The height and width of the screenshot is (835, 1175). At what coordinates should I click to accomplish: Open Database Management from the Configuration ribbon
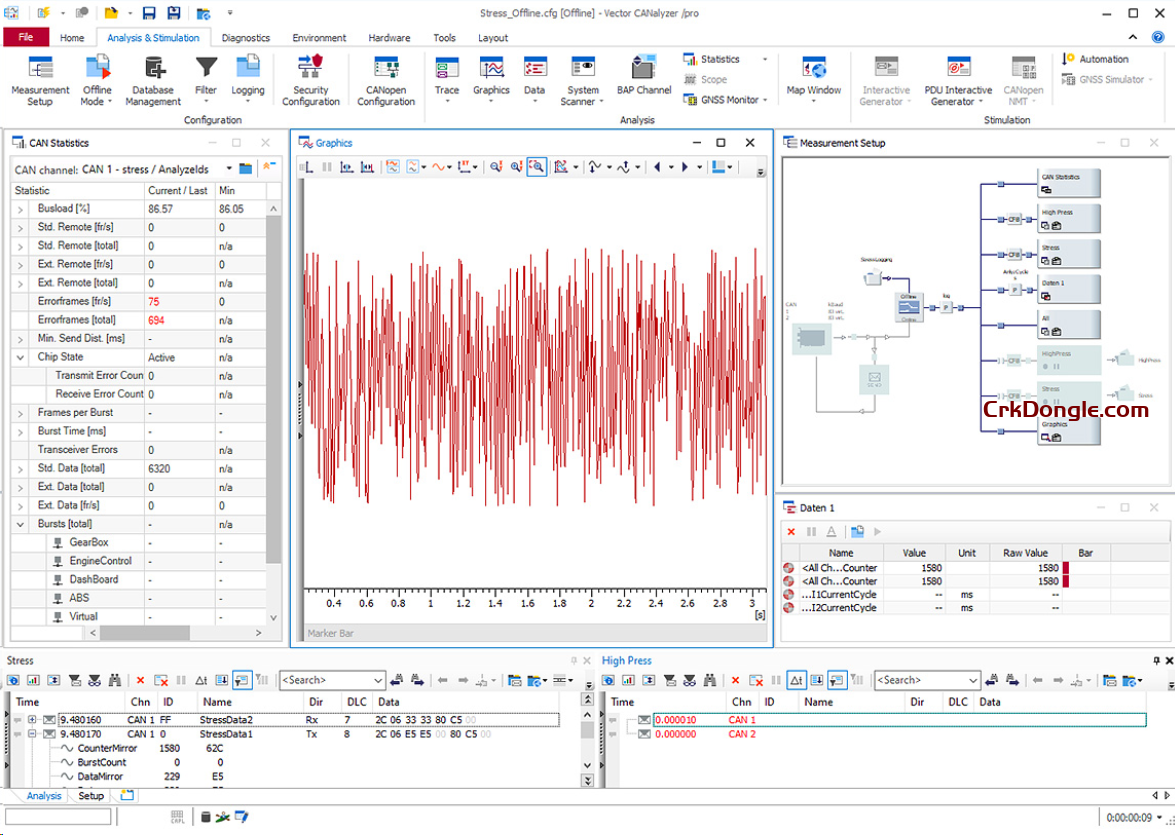click(x=152, y=82)
